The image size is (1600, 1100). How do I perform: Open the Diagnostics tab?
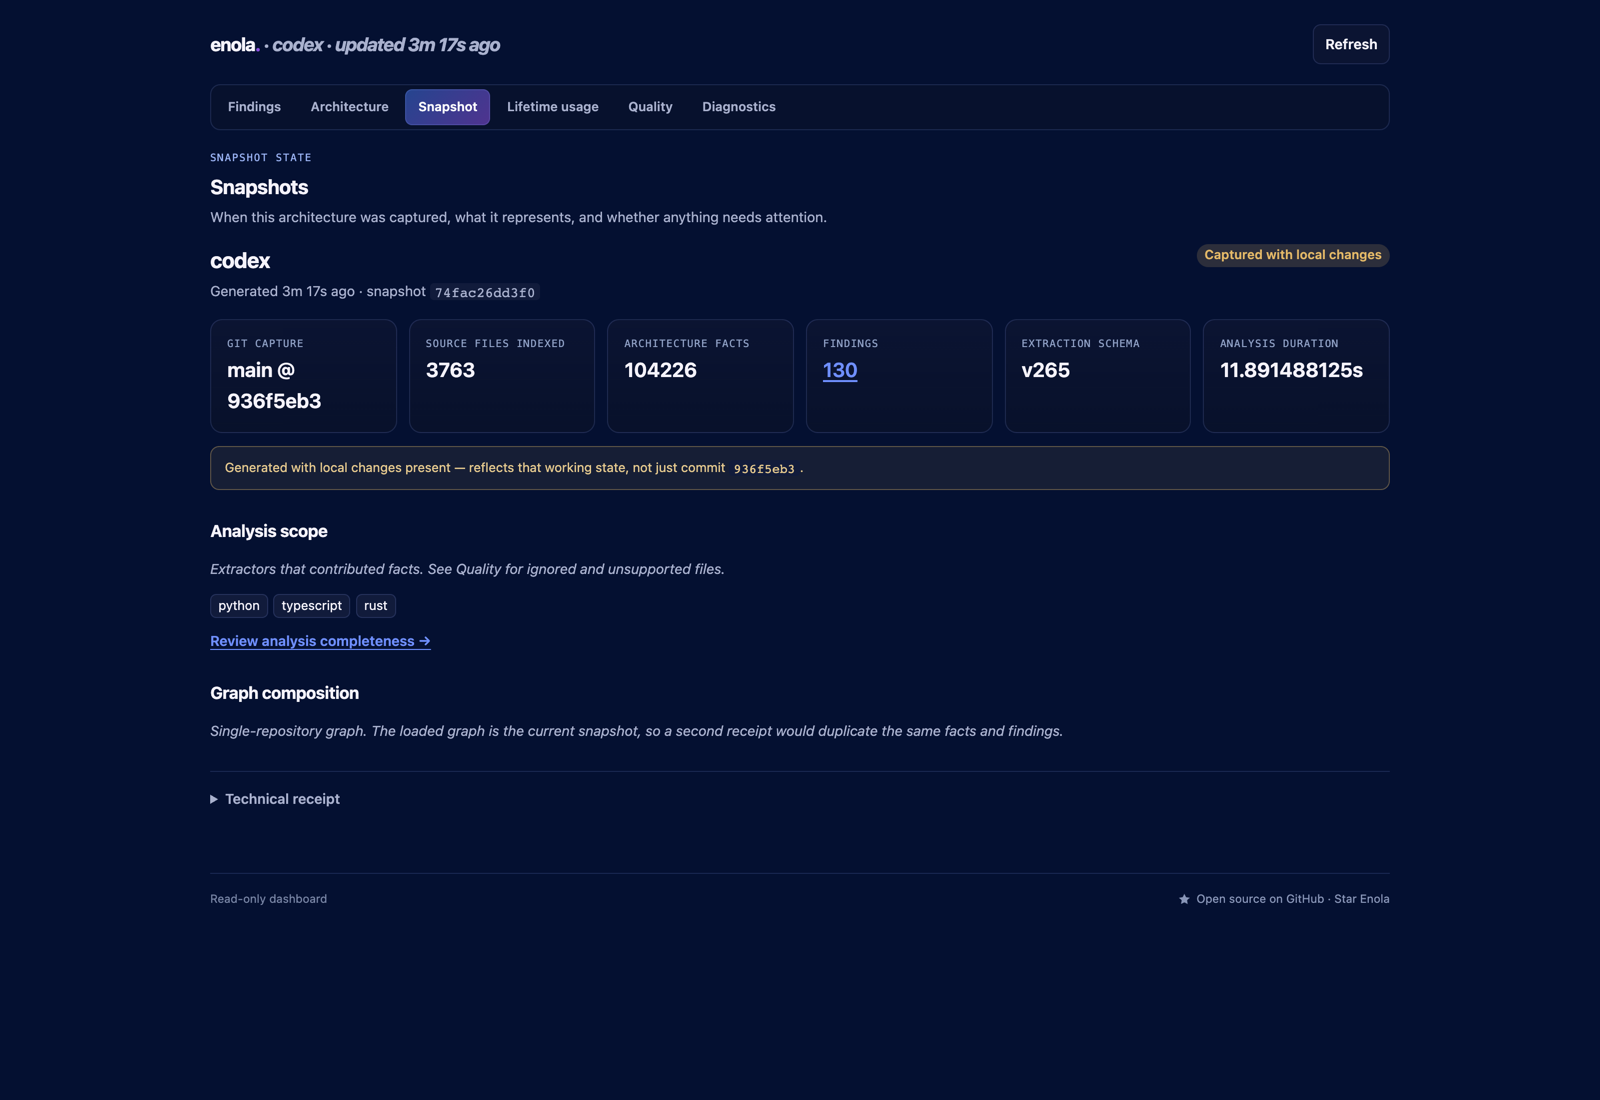[738, 107]
